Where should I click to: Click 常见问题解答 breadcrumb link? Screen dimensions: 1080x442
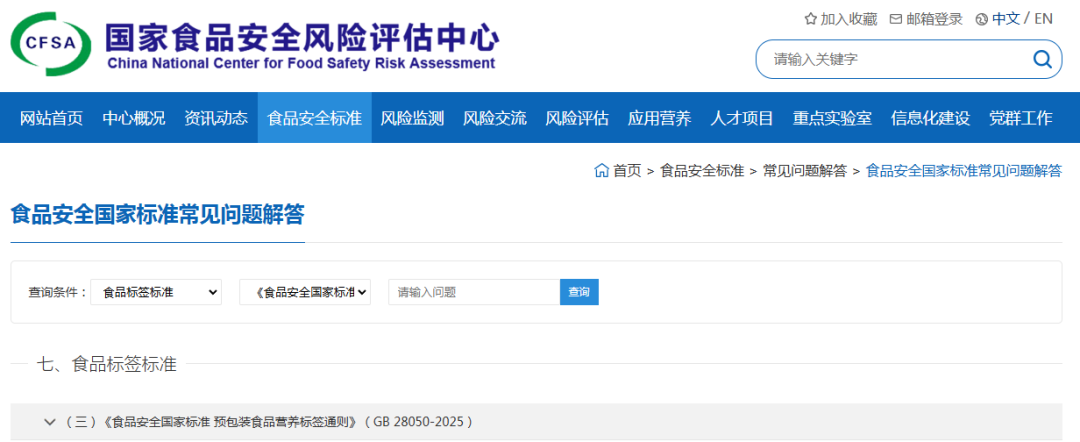804,171
